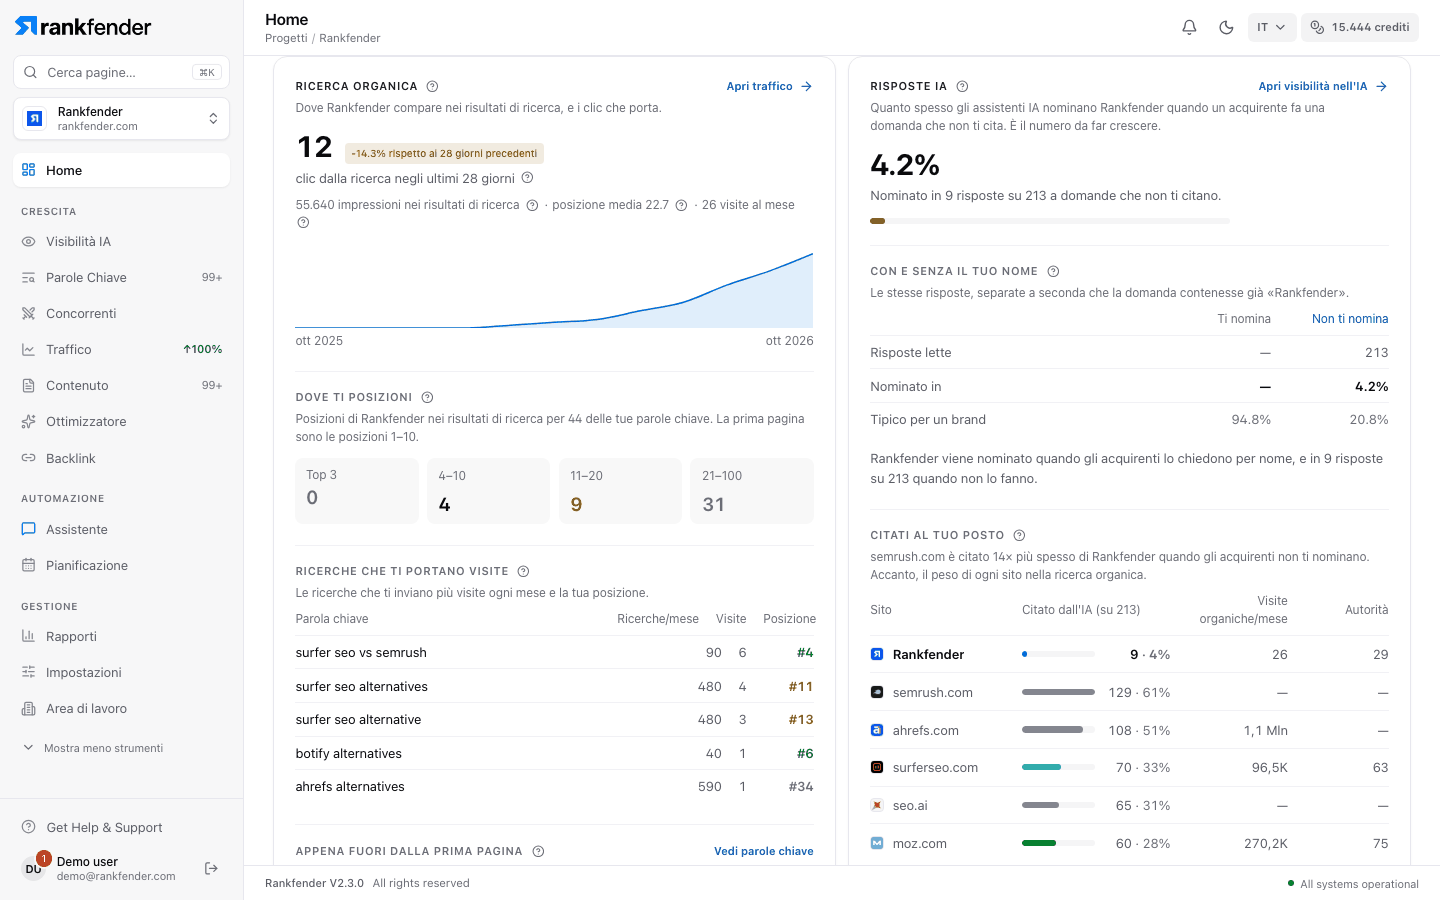
Task: Open Get Help & Support
Action: (92, 827)
